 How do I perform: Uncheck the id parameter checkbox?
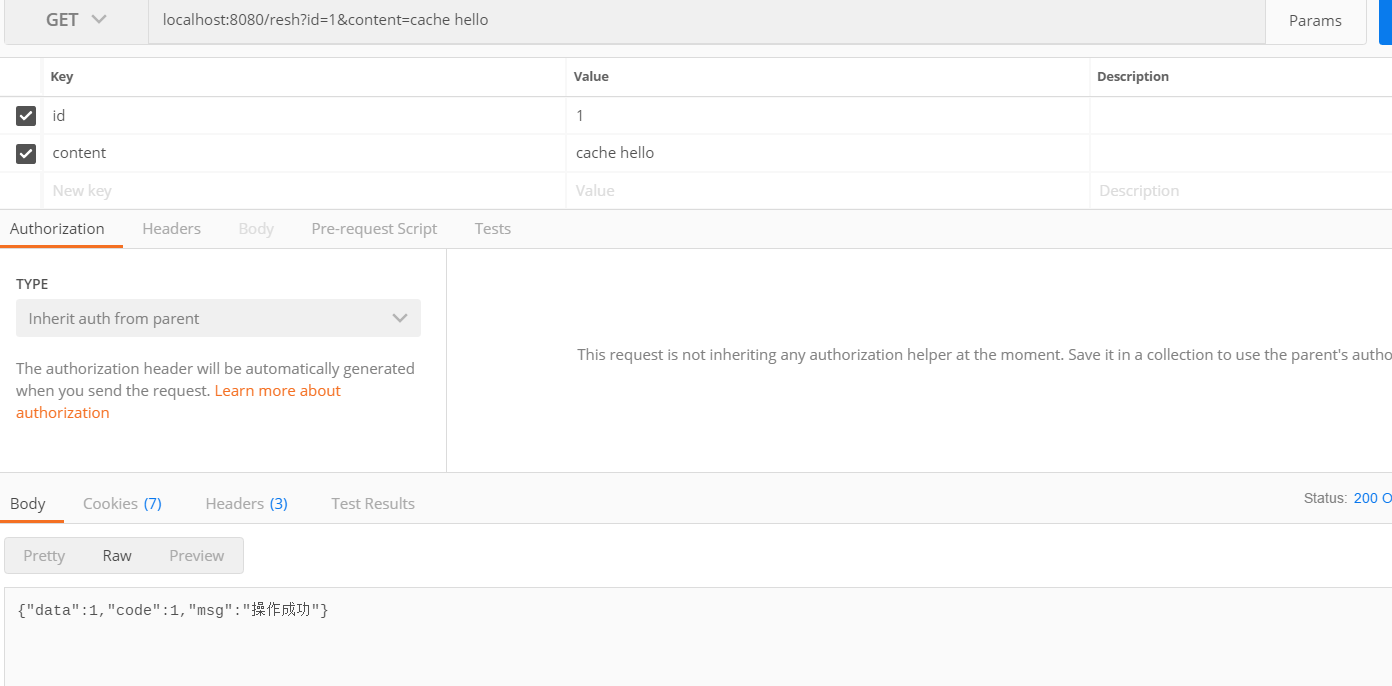tap(26, 116)
